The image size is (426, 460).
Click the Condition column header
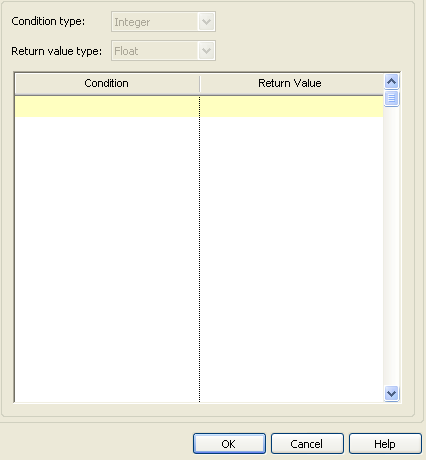tap(107, 83)
